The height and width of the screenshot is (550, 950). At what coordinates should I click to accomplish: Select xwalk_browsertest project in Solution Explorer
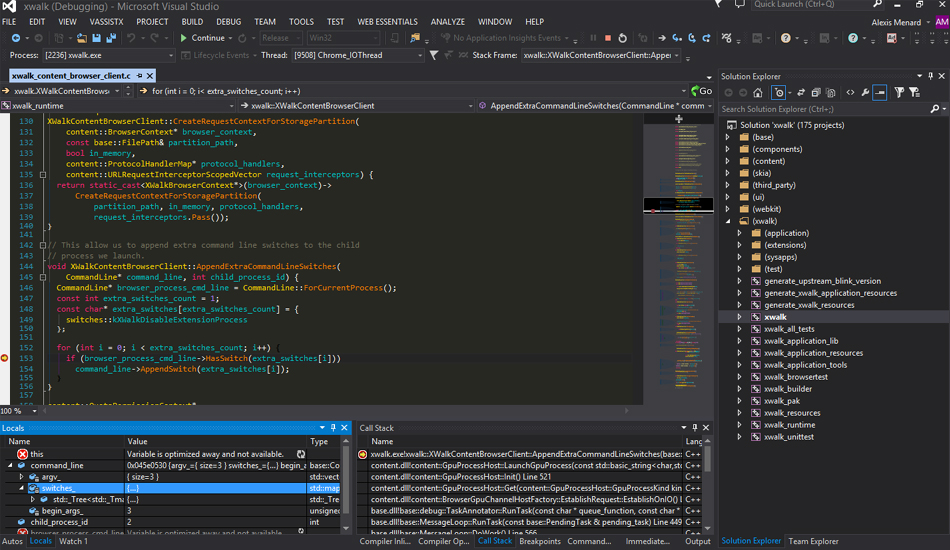796,377
